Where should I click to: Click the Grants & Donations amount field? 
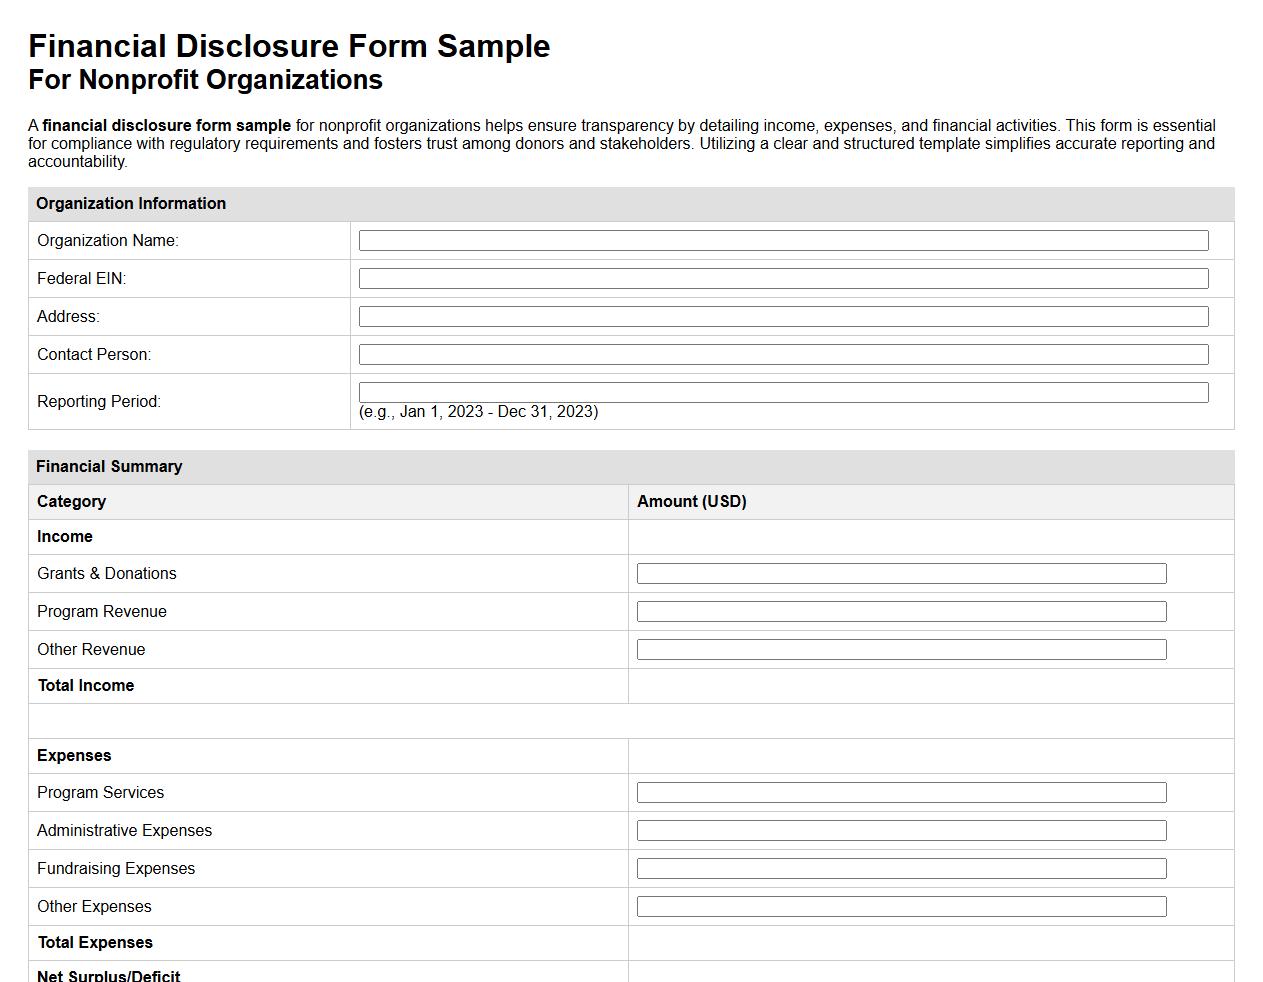901,573
